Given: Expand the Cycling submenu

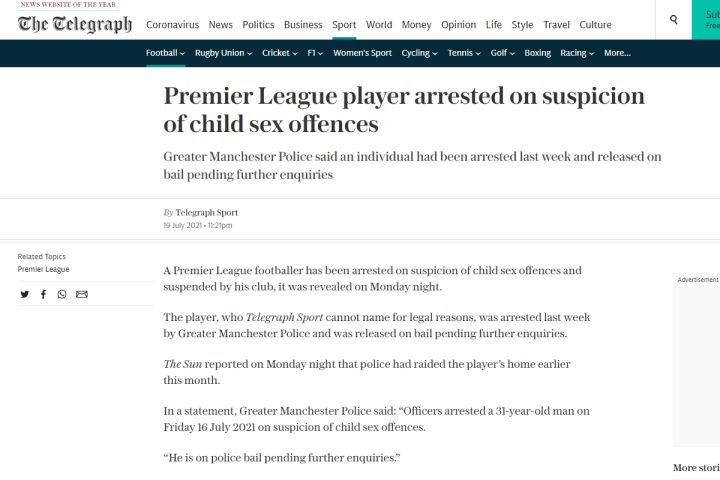Looking at the screenshot, I should pyautogui.click(x=419, y=53).
